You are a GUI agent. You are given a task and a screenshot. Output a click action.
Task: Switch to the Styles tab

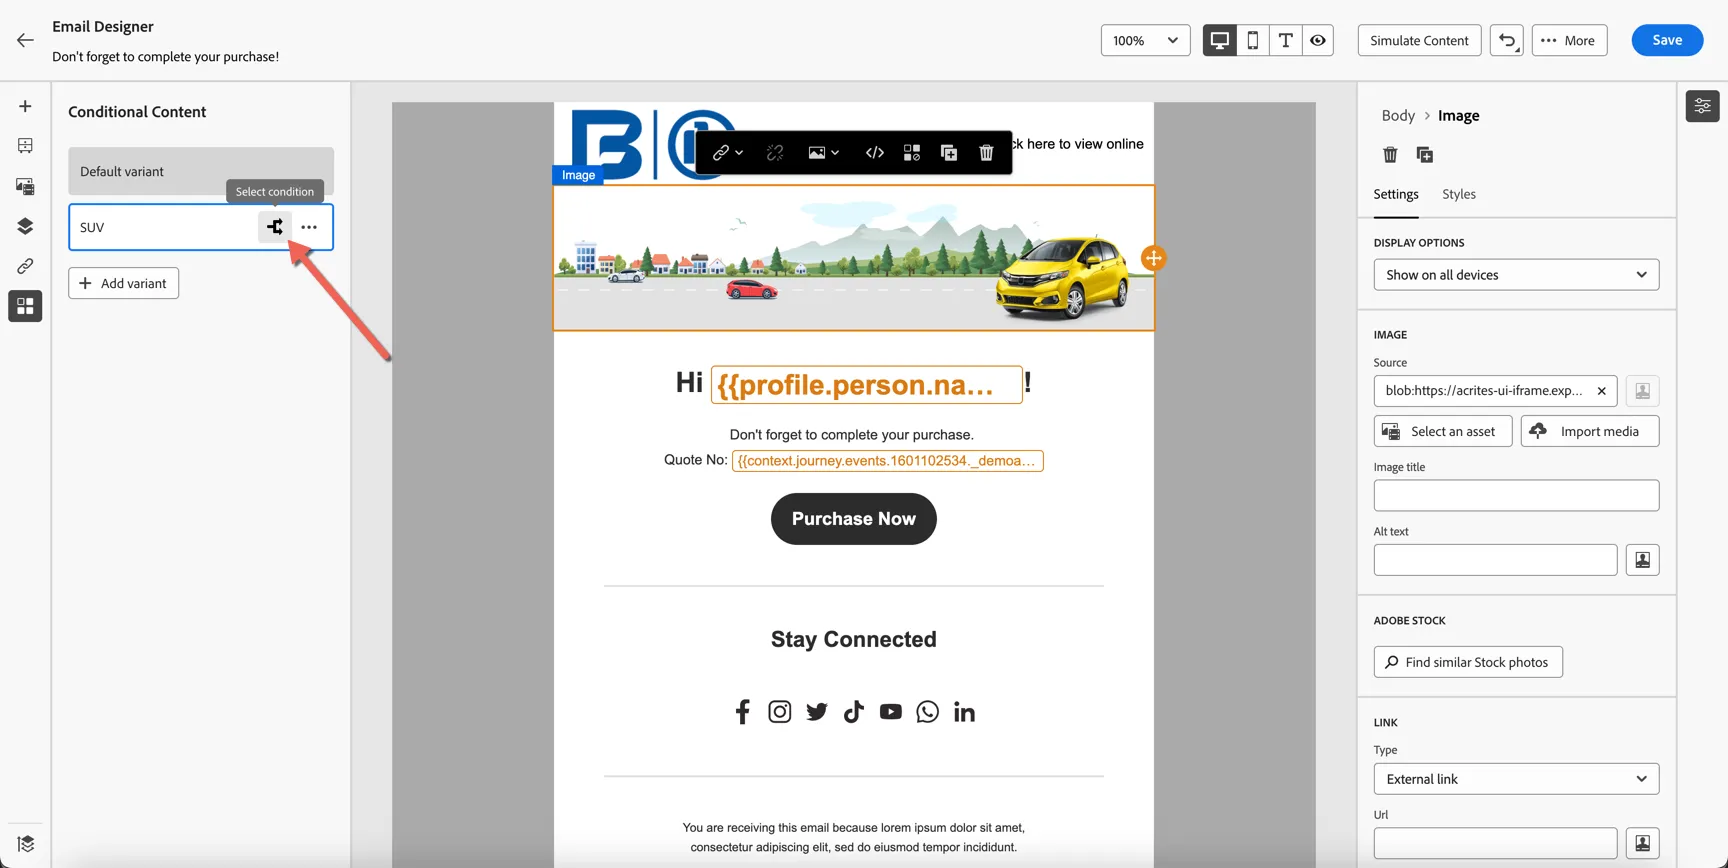1458,194
